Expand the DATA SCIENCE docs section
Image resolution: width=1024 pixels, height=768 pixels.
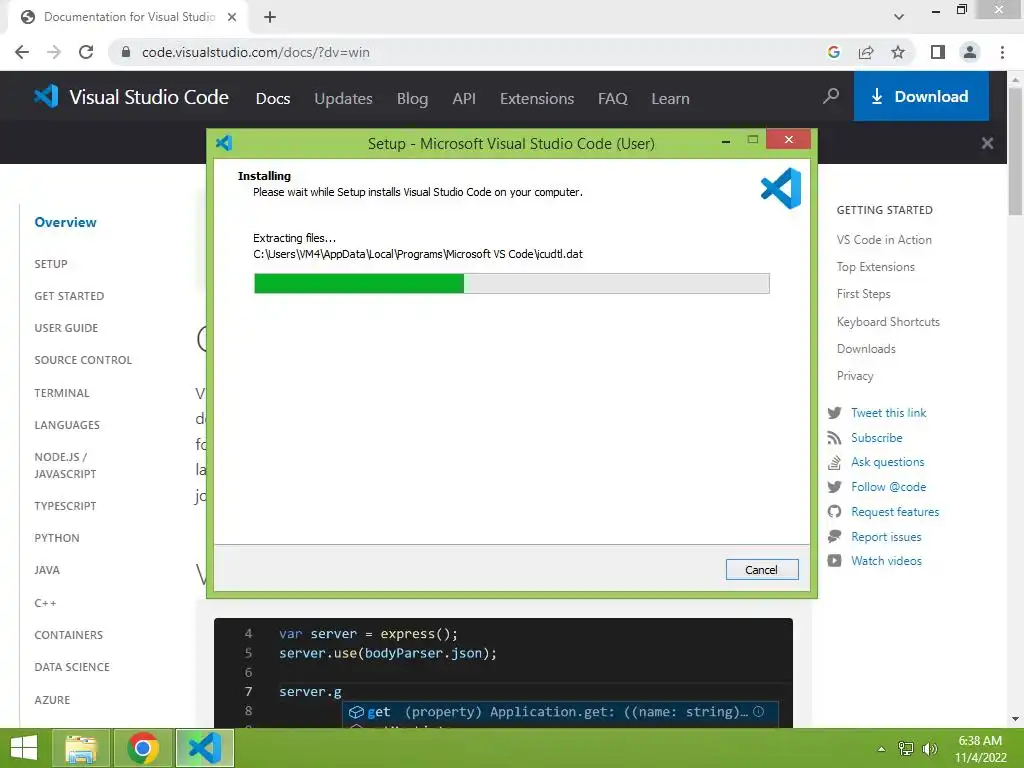pos(72,667)
